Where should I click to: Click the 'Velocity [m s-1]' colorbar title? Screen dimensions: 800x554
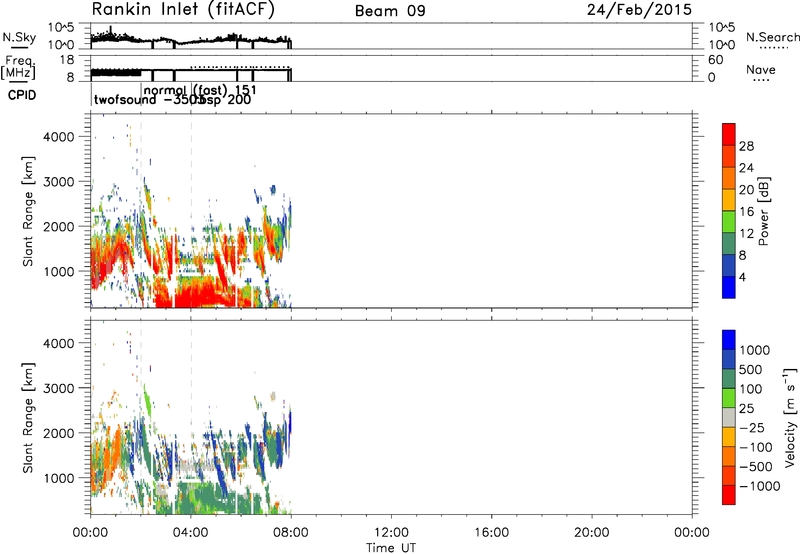point(790,417)
